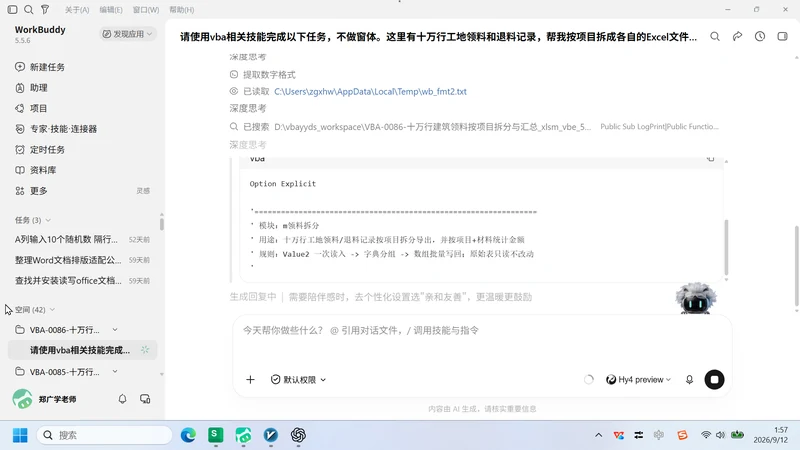Image resolution: width=800 pixels, height=450 pixels.
Task: Click the Windows taskbar search box
Action: click(x=105, y=435)
